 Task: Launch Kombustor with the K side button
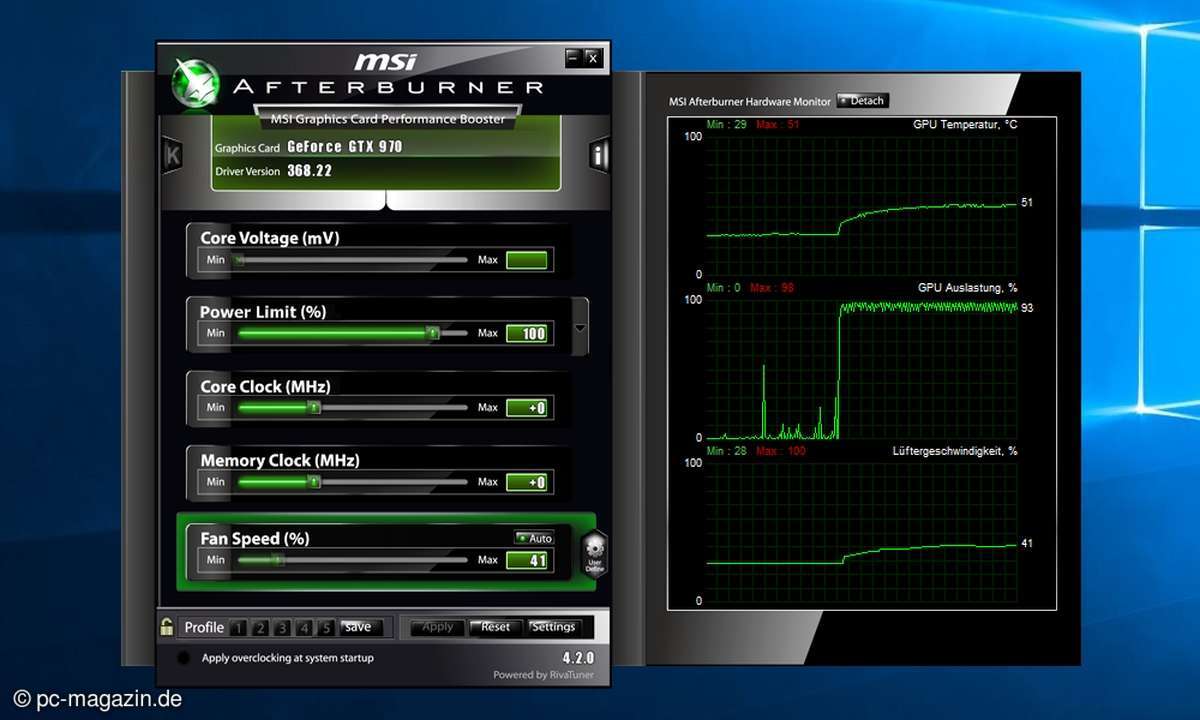pyautogui.click(x=172, y=155)
